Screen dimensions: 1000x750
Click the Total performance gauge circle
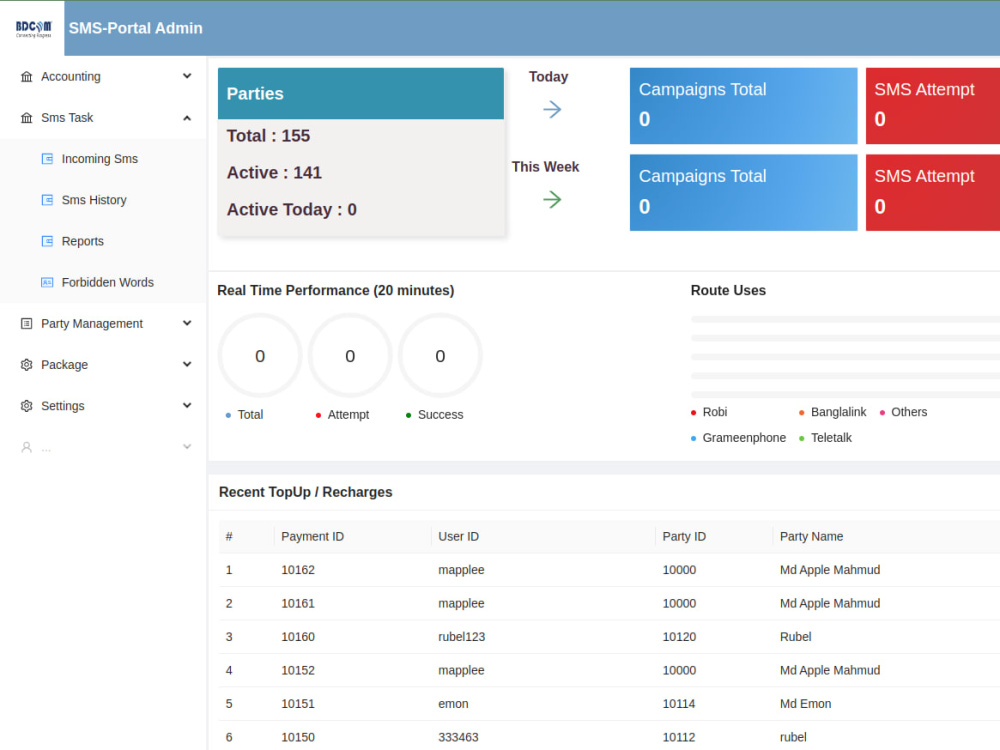pyautogui.click(x=260, y=356)
